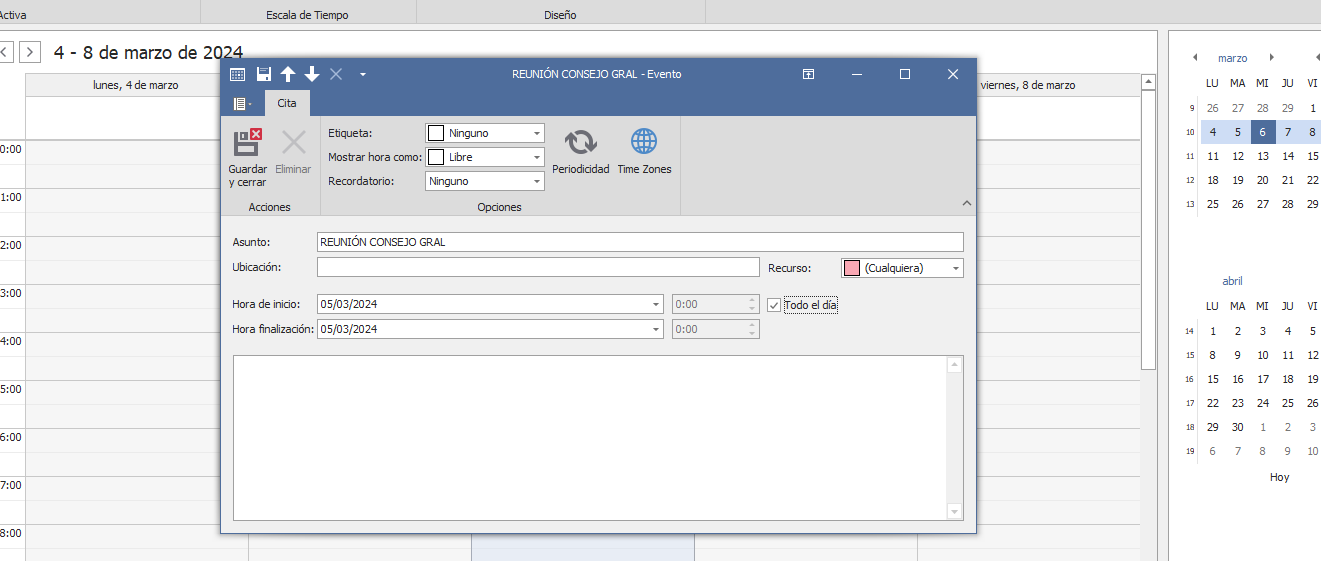
Task: Click into the Ubicación text field
Action: pyautogui.click(x=538, y=267)
